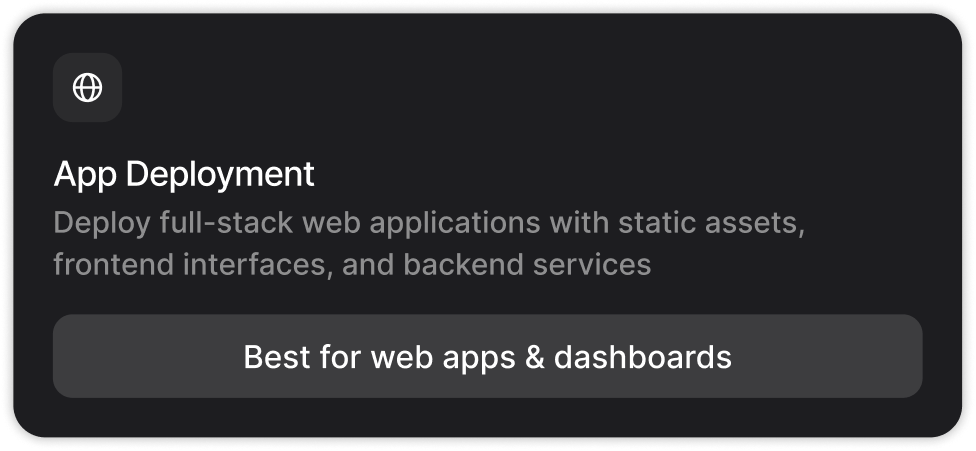
Task: Activate the dashboards recommendation button
Action: point(487,356)
